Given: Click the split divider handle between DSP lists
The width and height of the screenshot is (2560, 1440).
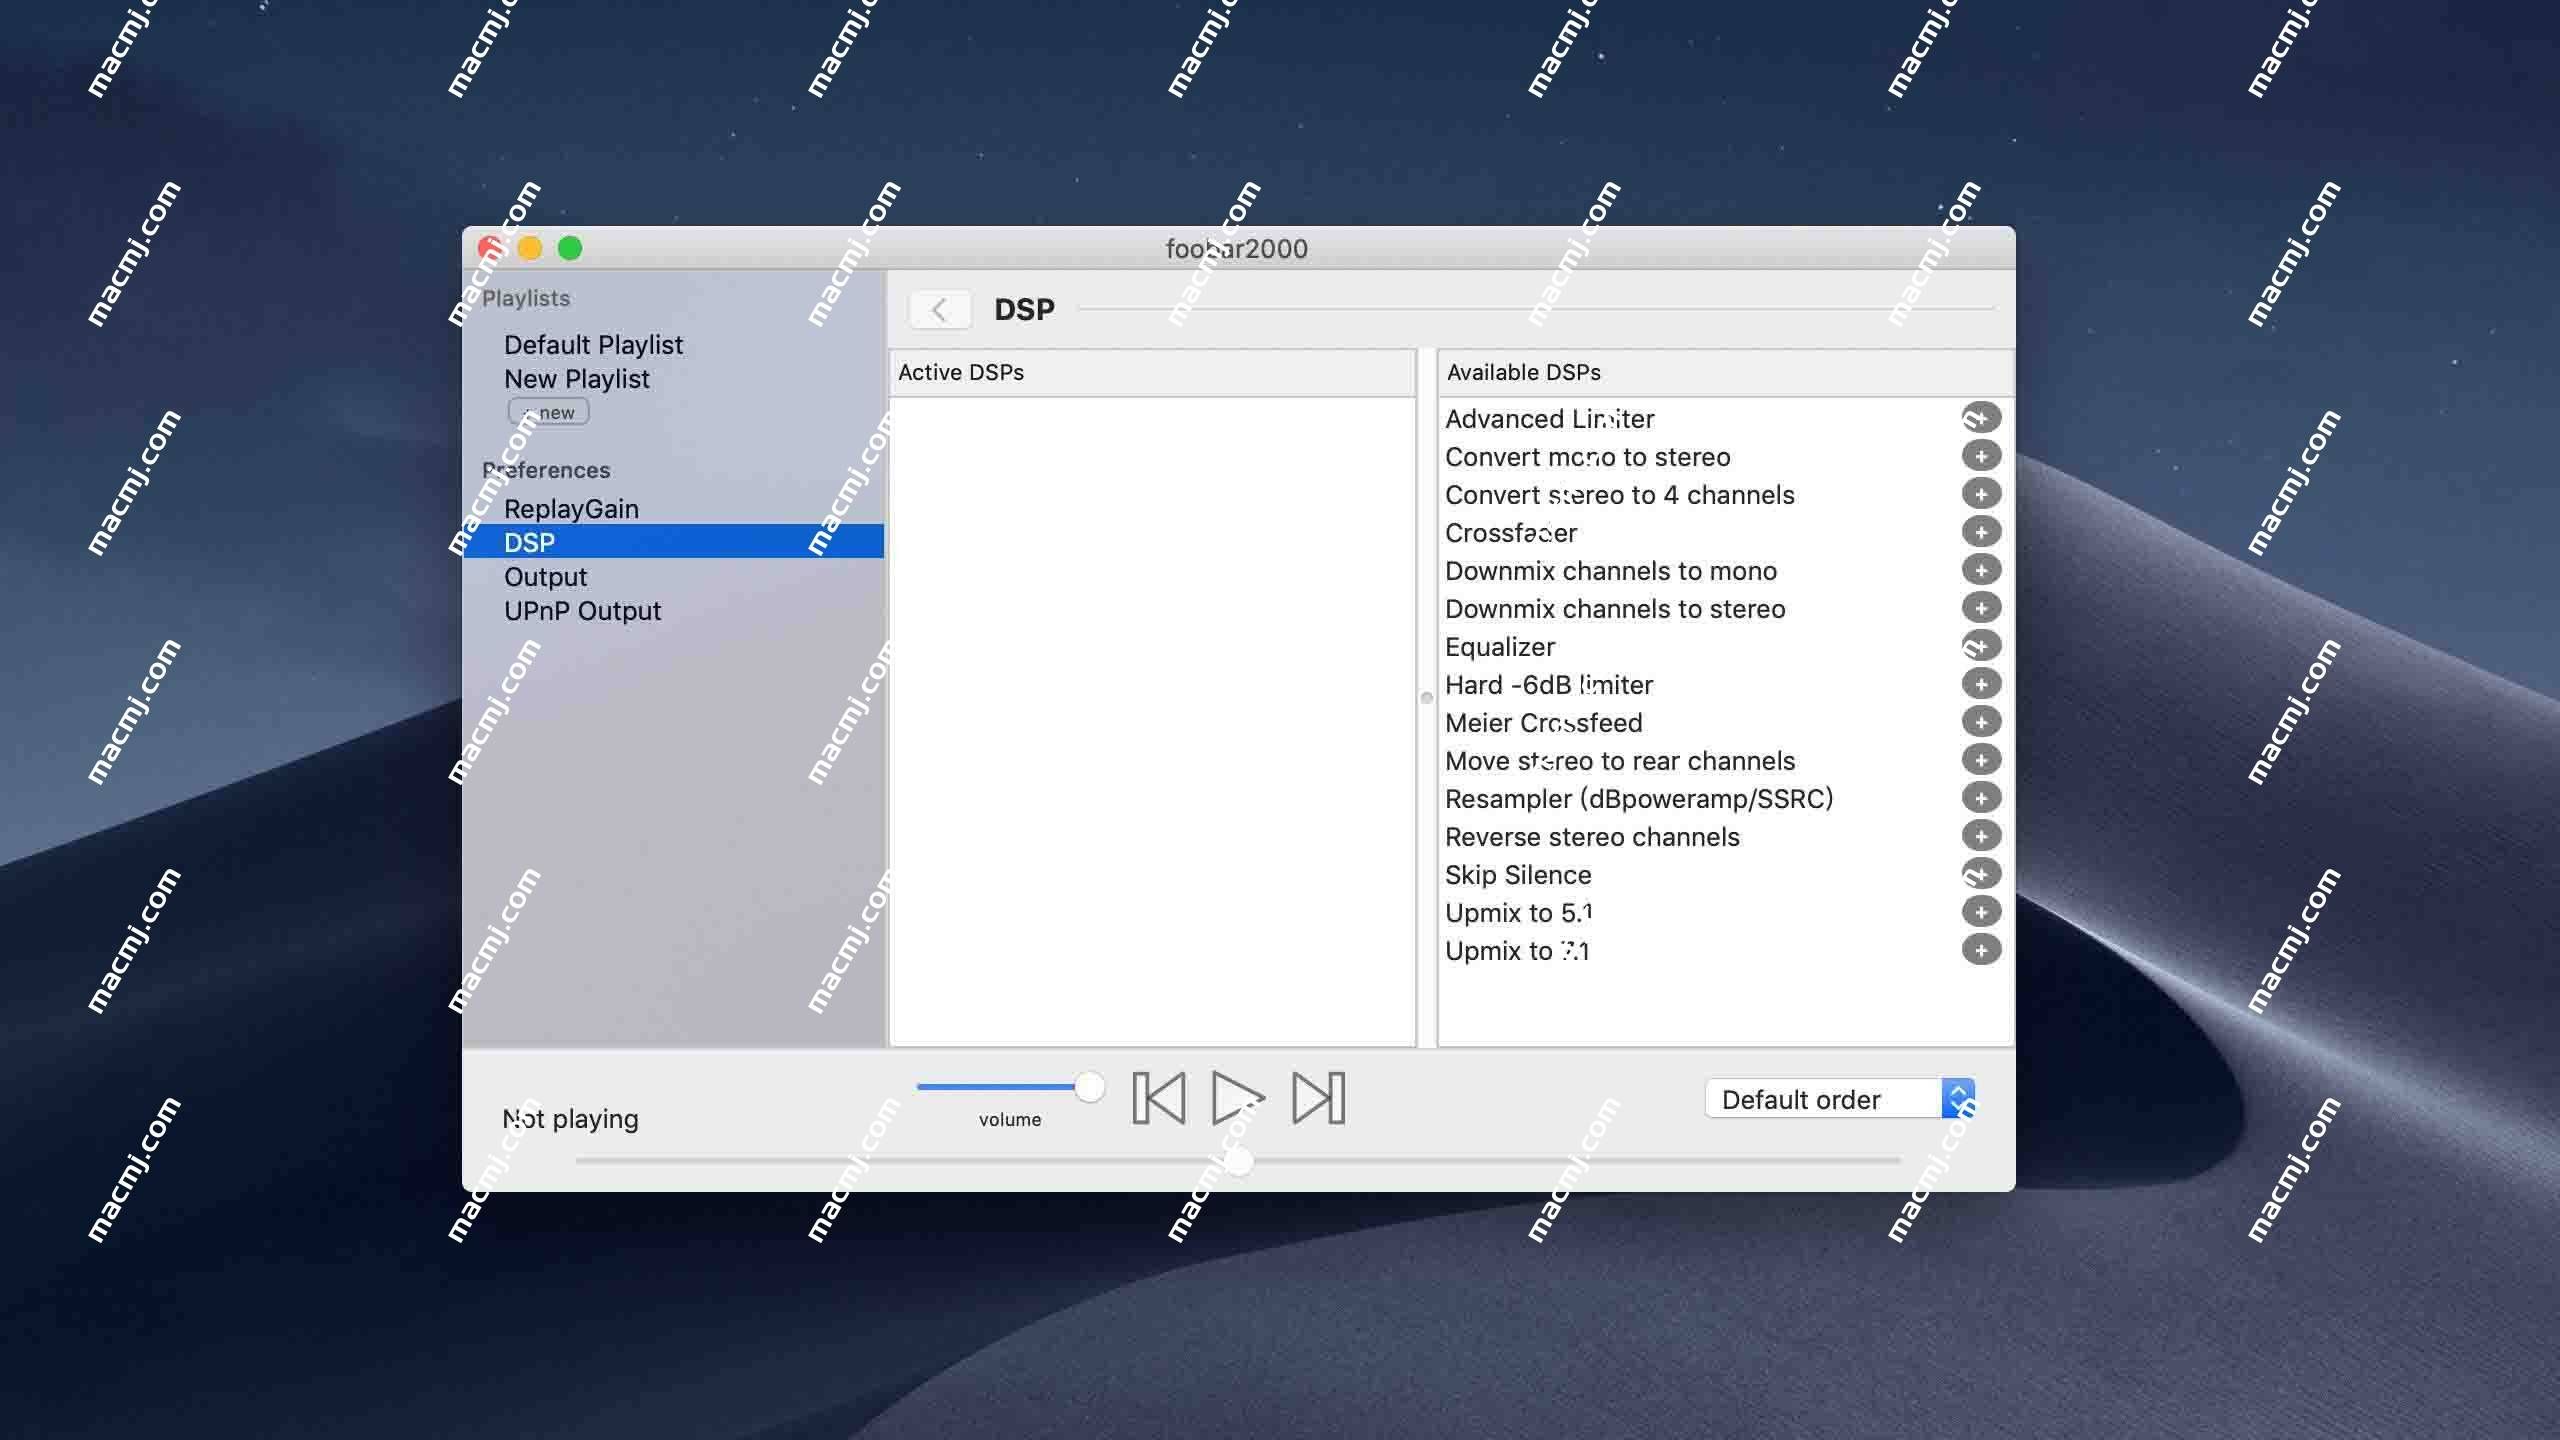Looking at the screenshot, I should tap(1427, 698).
